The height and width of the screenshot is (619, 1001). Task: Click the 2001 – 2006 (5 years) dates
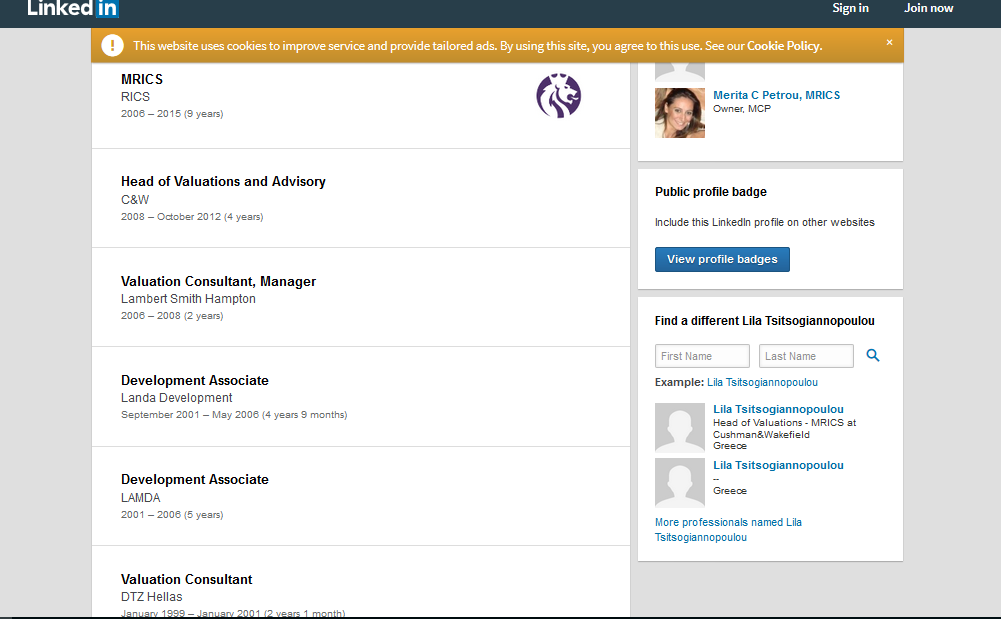point(172,515)
